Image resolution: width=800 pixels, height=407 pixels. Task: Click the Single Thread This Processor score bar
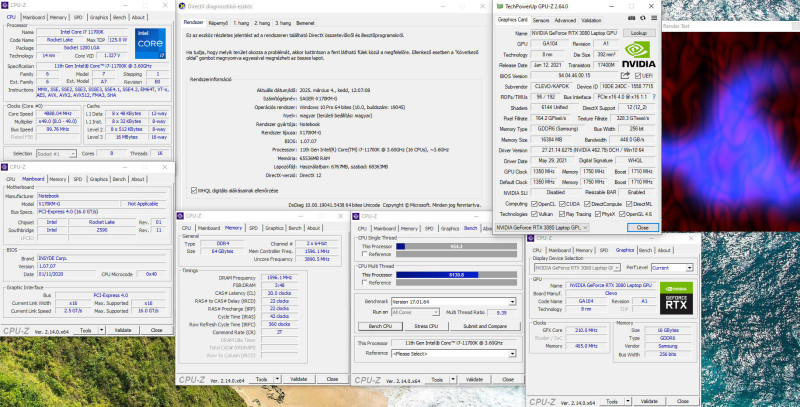(x=456, y=246)
